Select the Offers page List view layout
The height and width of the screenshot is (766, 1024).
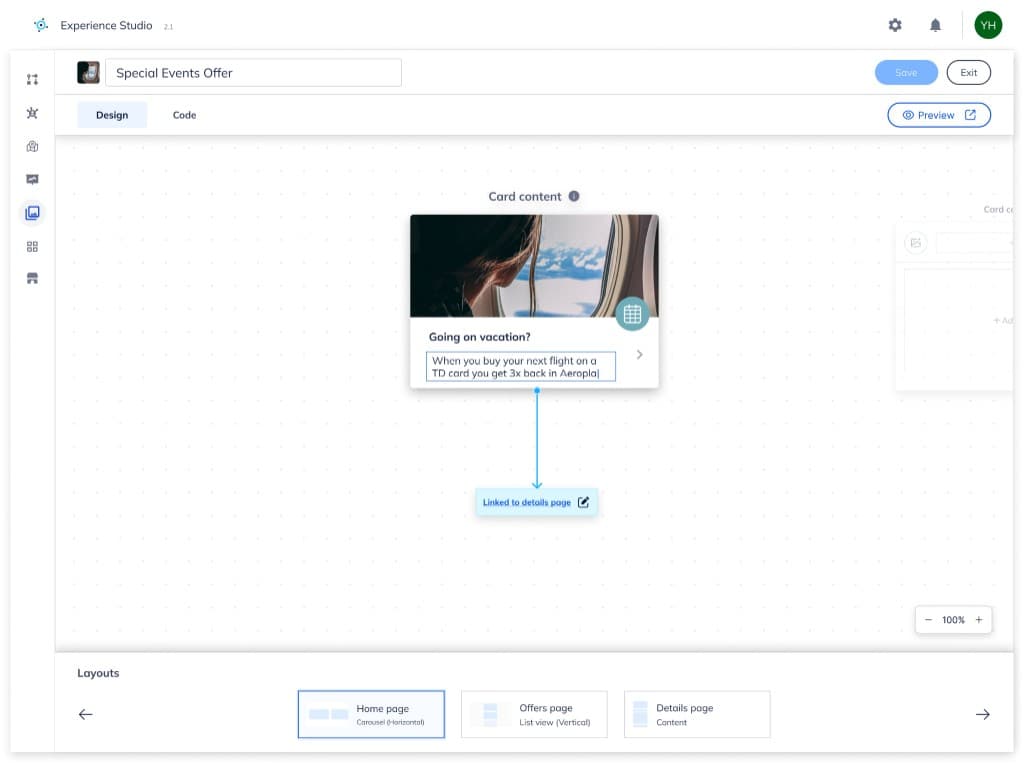534,714
